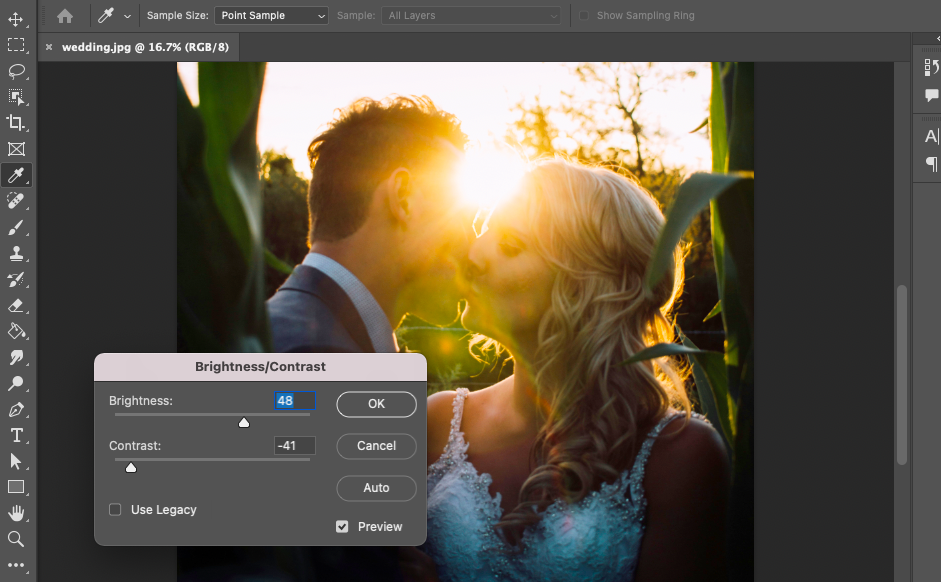Select the History Brush tool

16,280
